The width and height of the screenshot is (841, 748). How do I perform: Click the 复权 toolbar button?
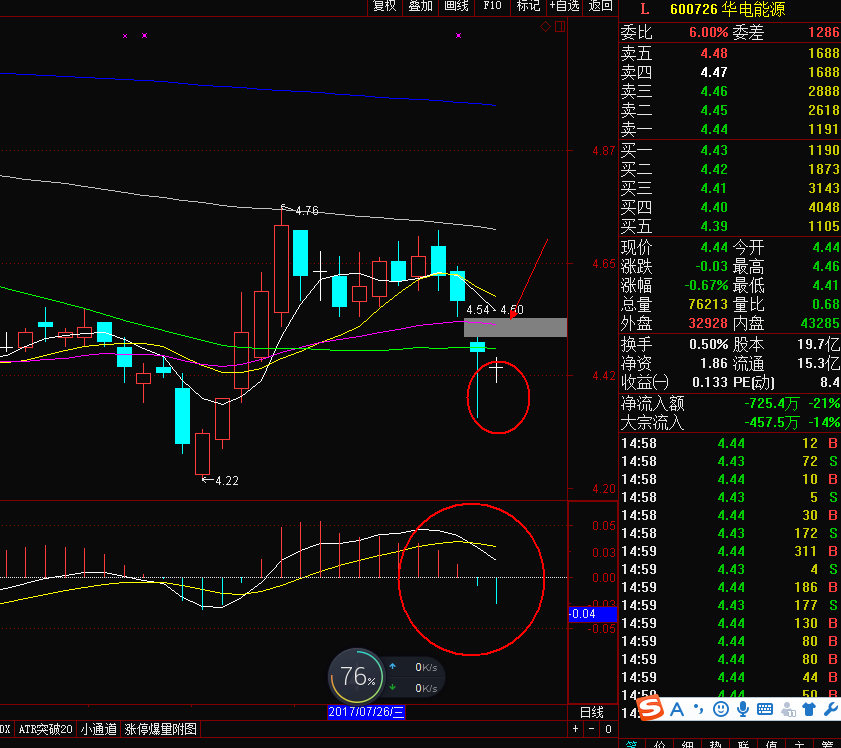pyautogui.click(x=384, y=6)
